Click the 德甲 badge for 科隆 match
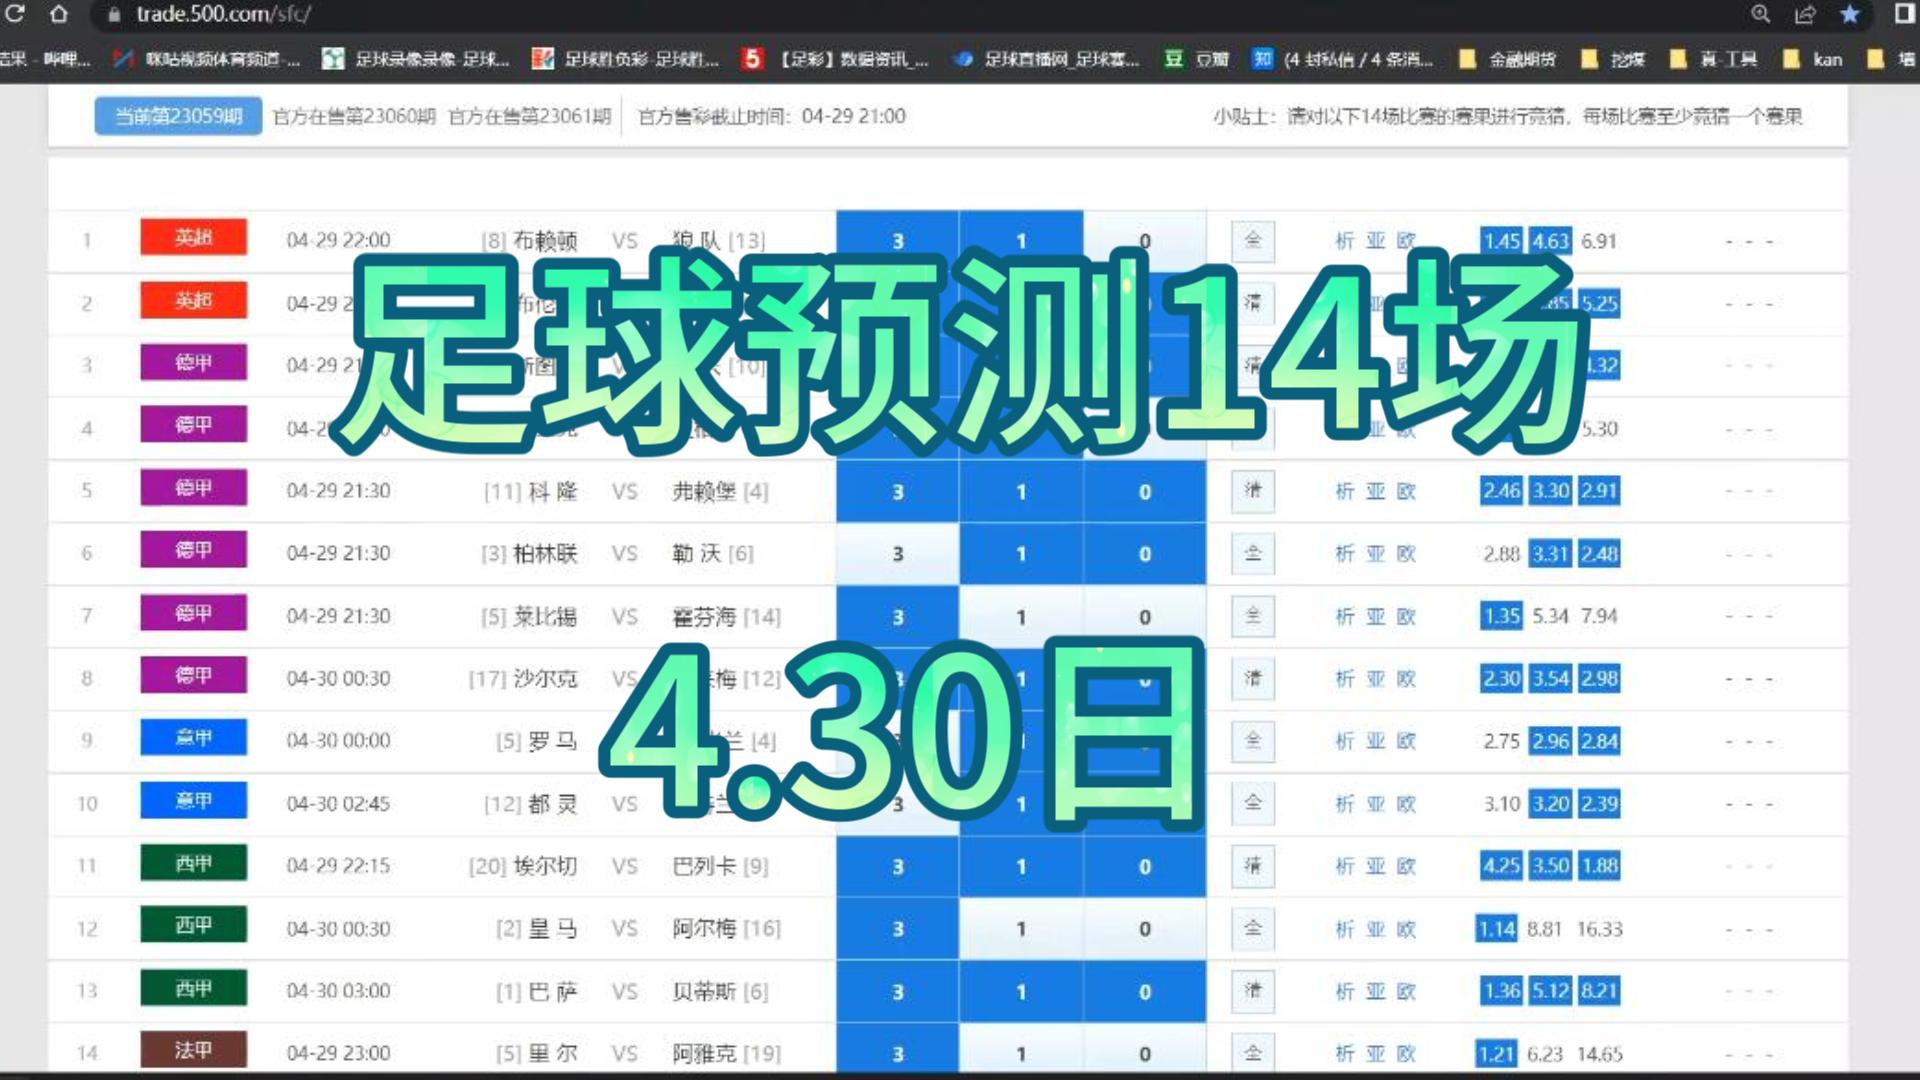1920x1080 pixels. (193, 488)
